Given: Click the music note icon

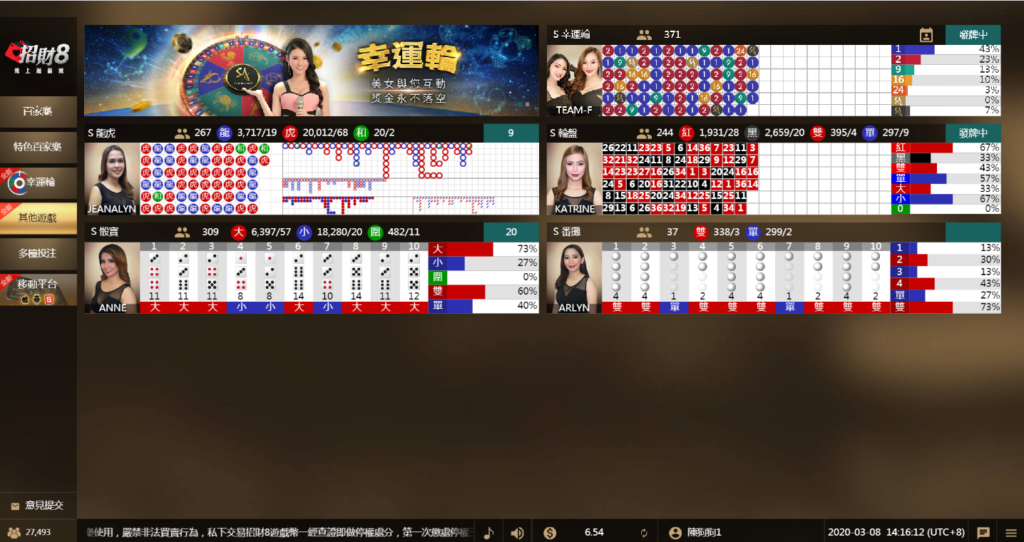Looking at the screenshot, I should [489, 532].
